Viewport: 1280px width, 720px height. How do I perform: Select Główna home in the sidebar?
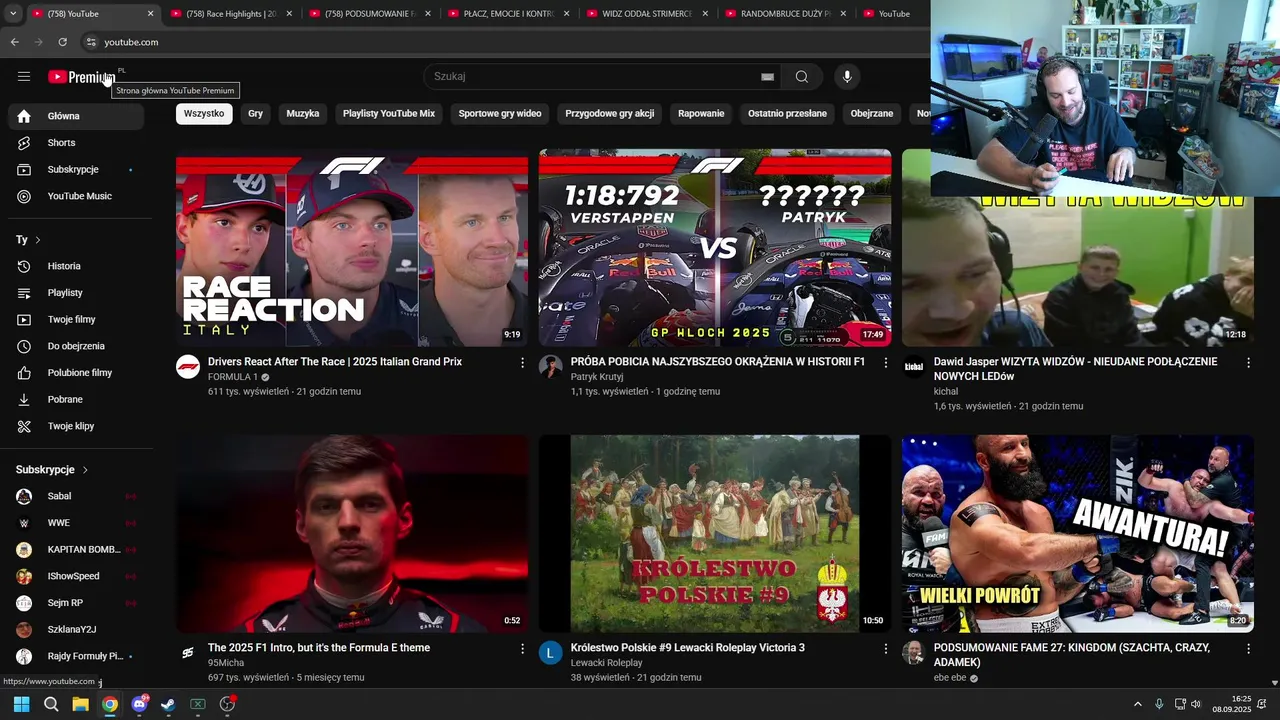[x=76, y=116]
